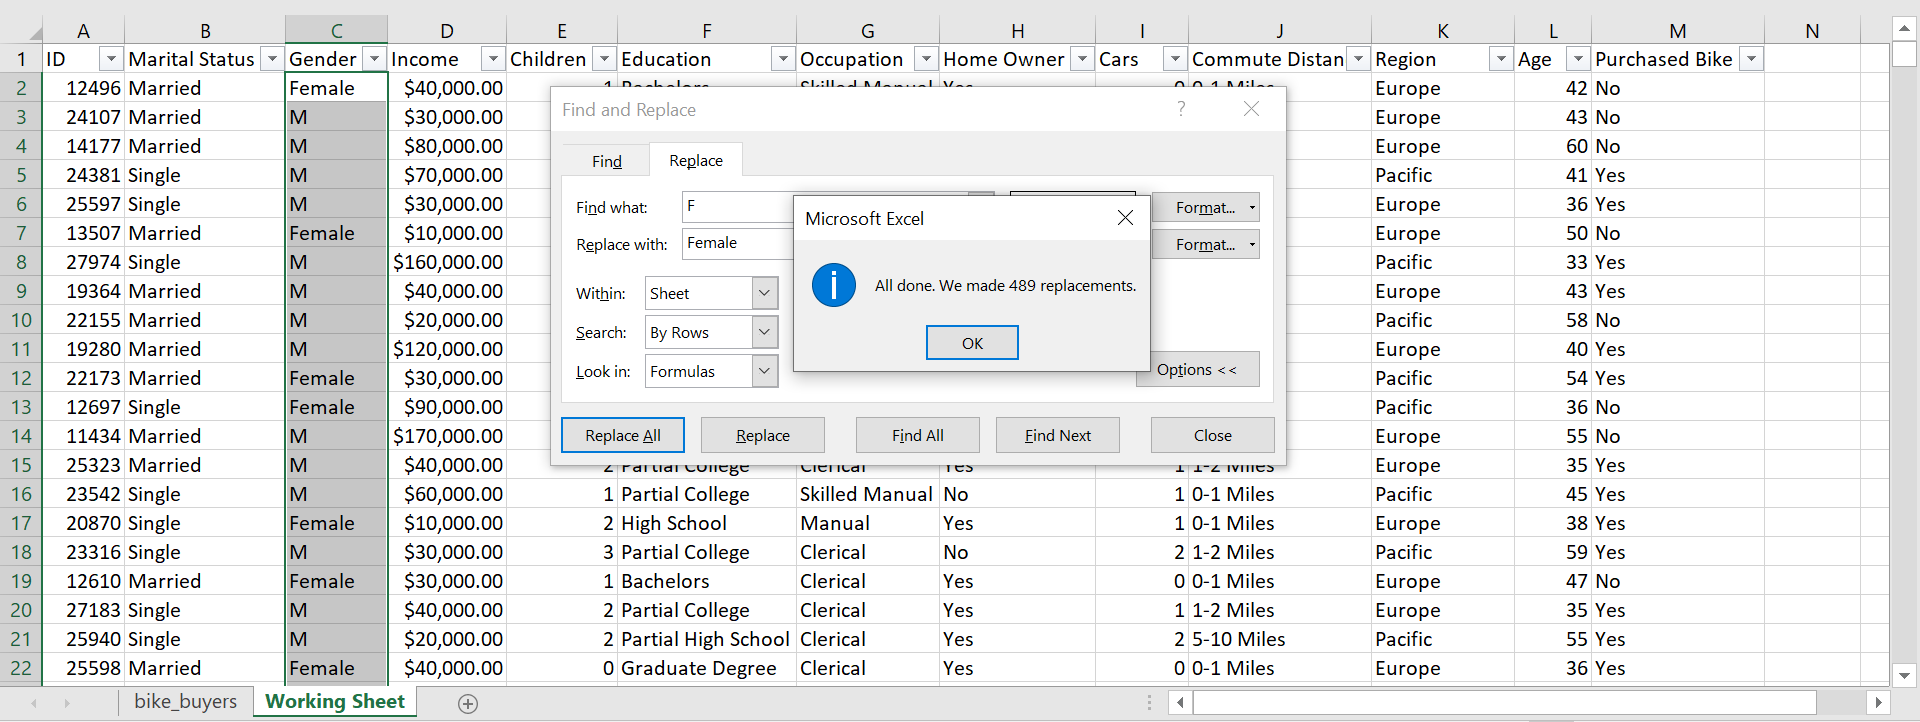Select row 2 header
The width and height of the screenshot is (1920, 722).
(x=21, y=88)
